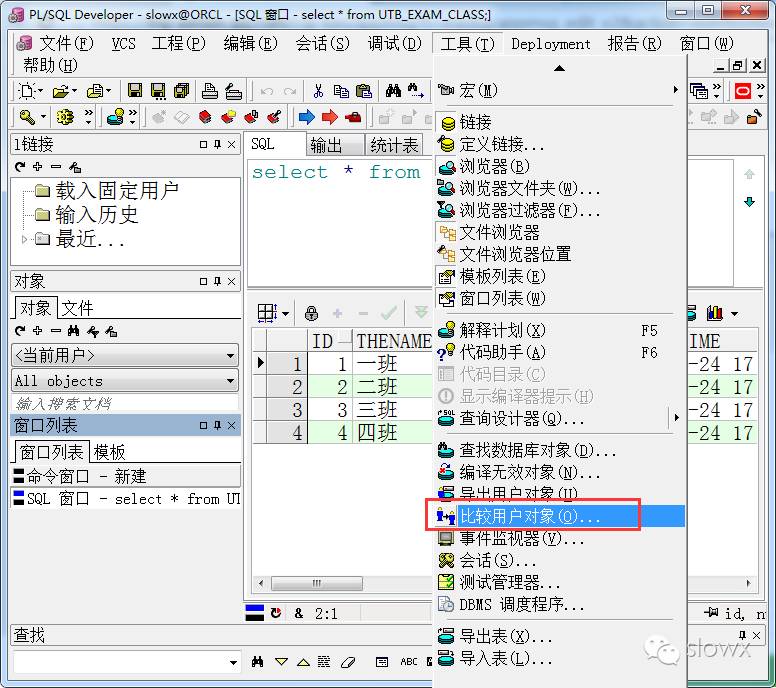Open the 会话(S) menu

(322, 44)
